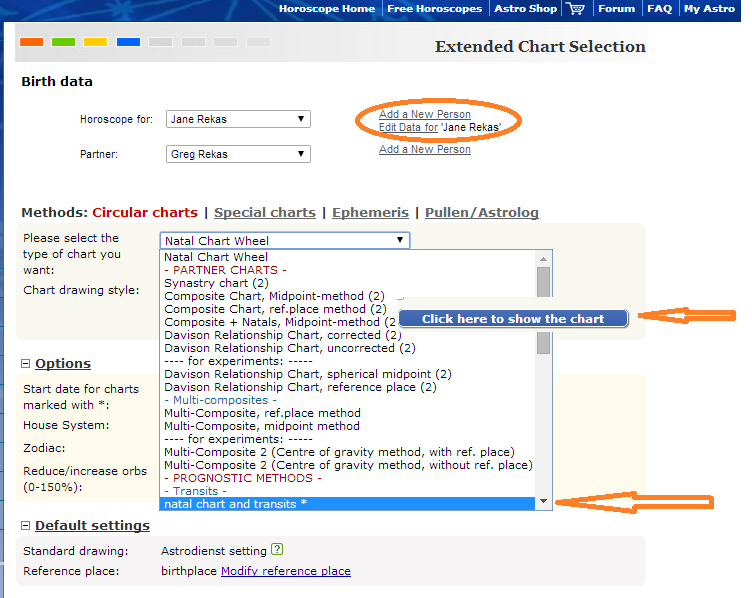Open Free Horoscopes menu
This screenshot has height=598, width=752.
pyautogui.click(x=435, y=9)
